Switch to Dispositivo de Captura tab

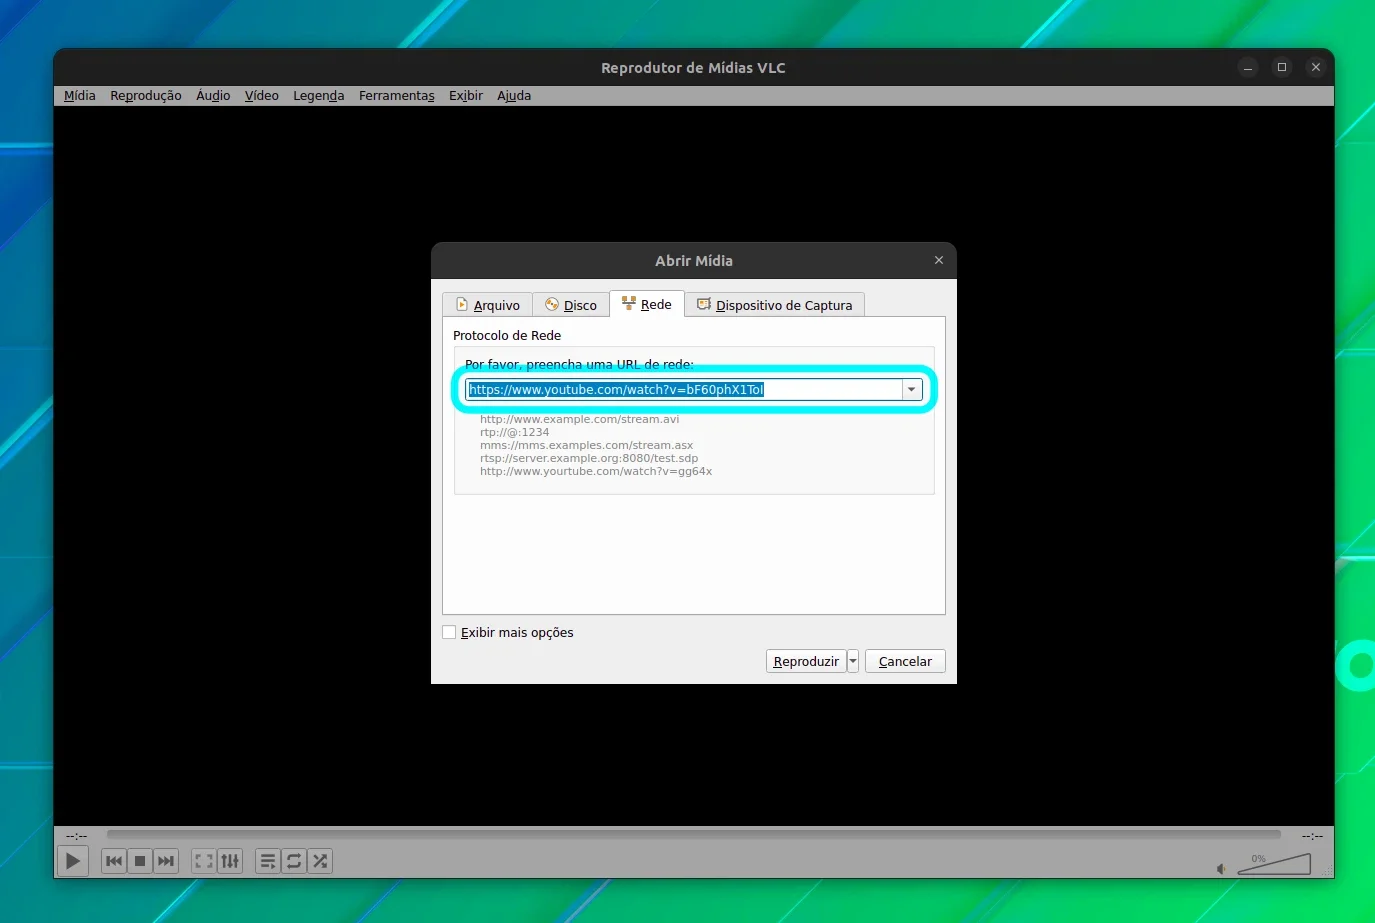click(775, 305)
